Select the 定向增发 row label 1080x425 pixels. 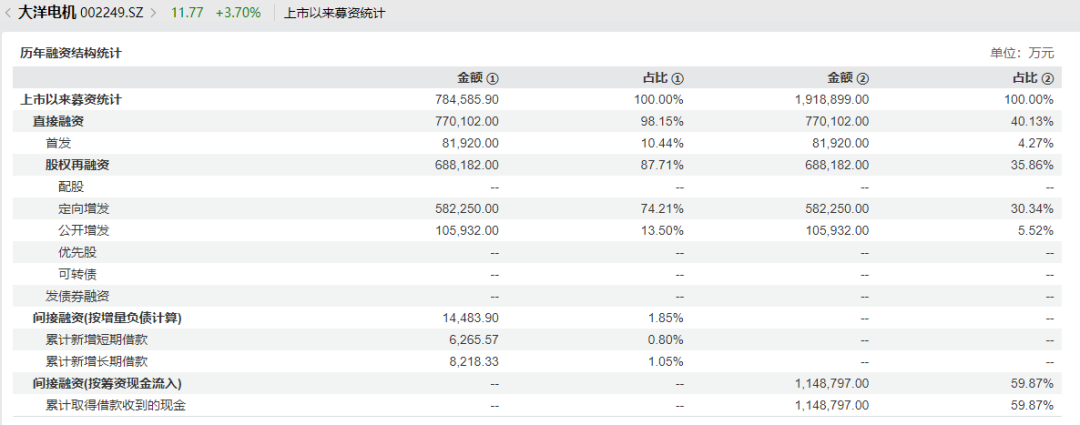point(83,208)
